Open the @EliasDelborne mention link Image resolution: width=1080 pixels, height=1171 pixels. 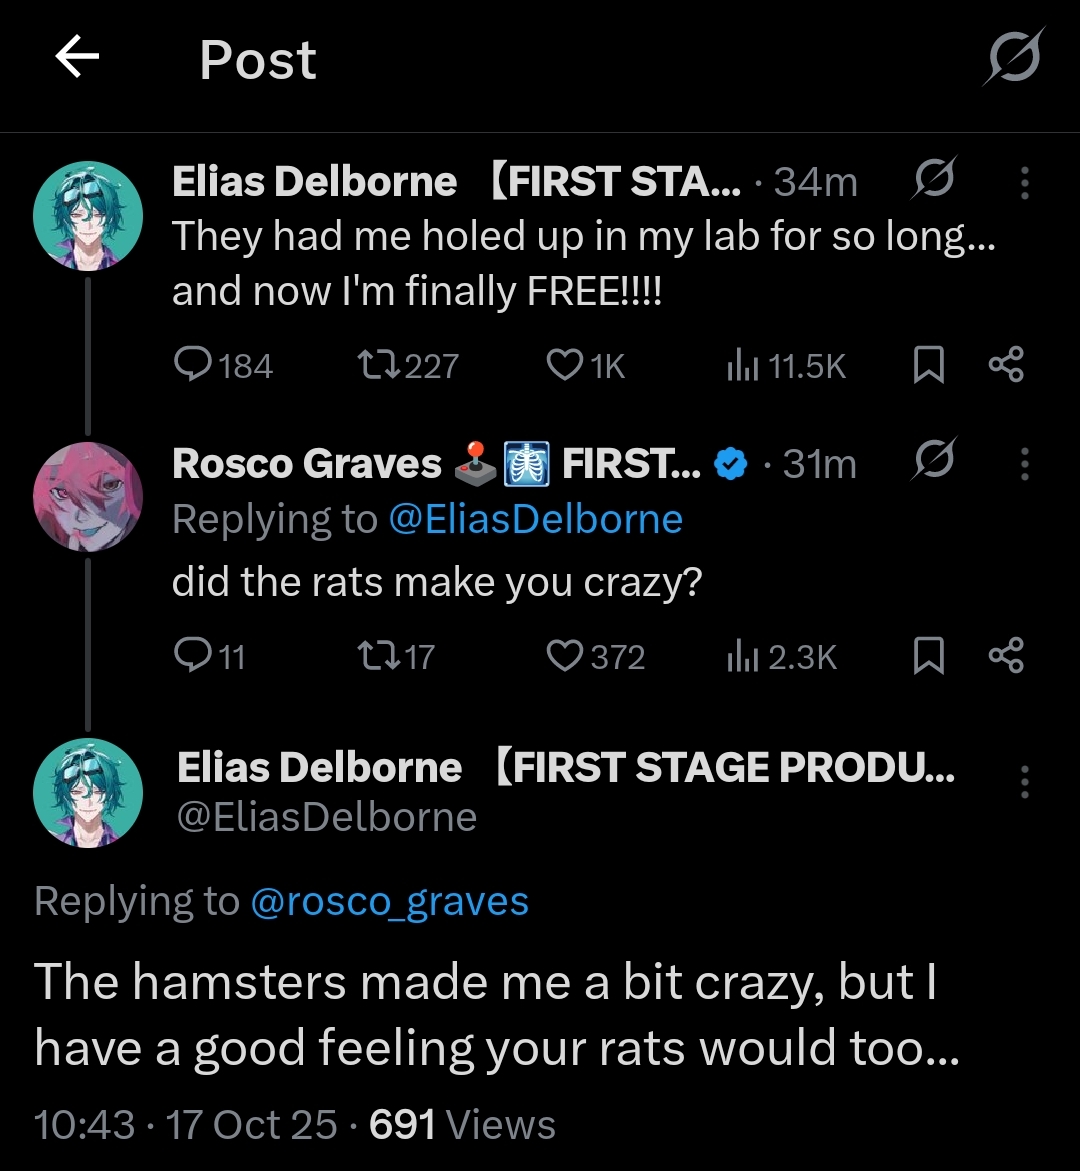(x=535, y=519)
